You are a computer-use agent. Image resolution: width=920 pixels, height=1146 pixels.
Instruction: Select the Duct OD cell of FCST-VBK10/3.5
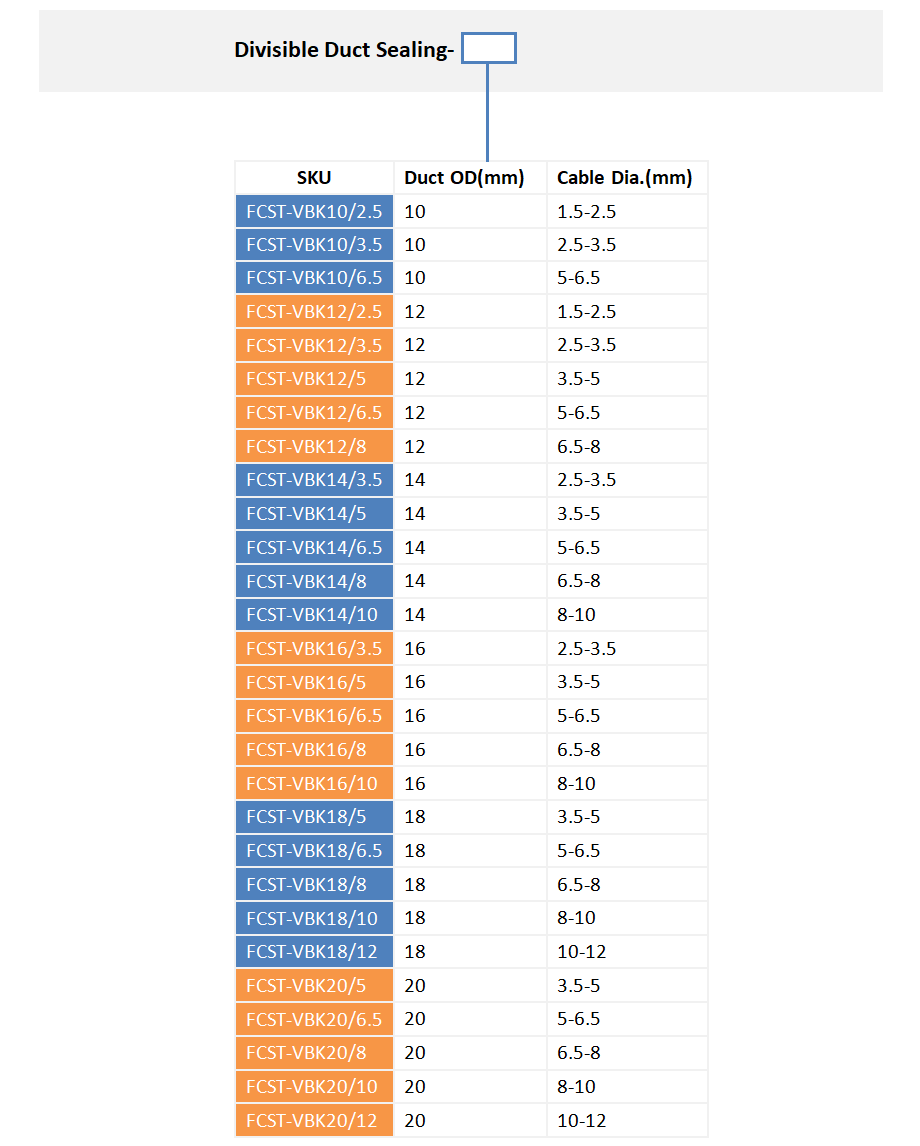(x=470, y=245)
